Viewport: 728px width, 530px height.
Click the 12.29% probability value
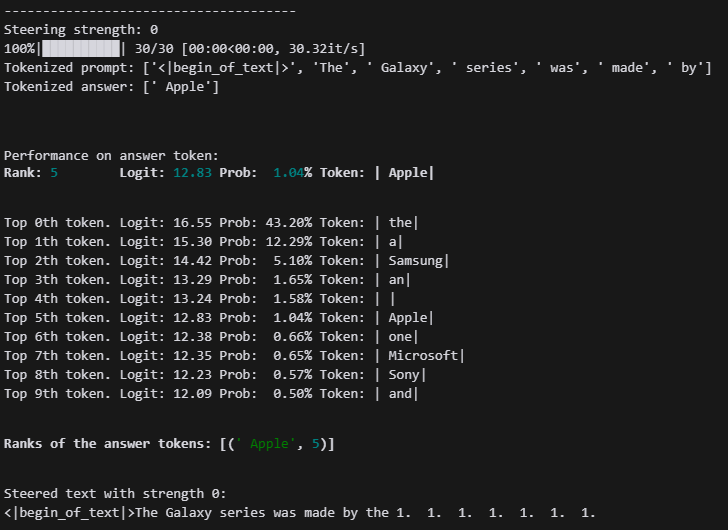click(288, 242)
